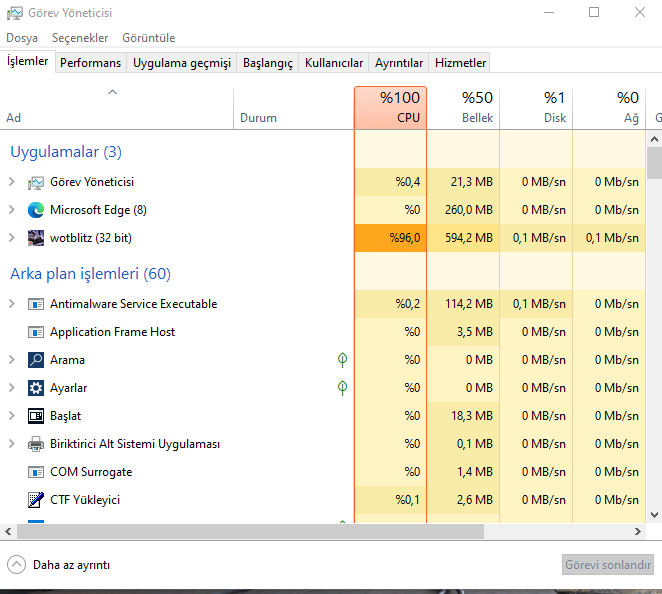Click the vertical scrollbar down arrow

pos(654,515)
